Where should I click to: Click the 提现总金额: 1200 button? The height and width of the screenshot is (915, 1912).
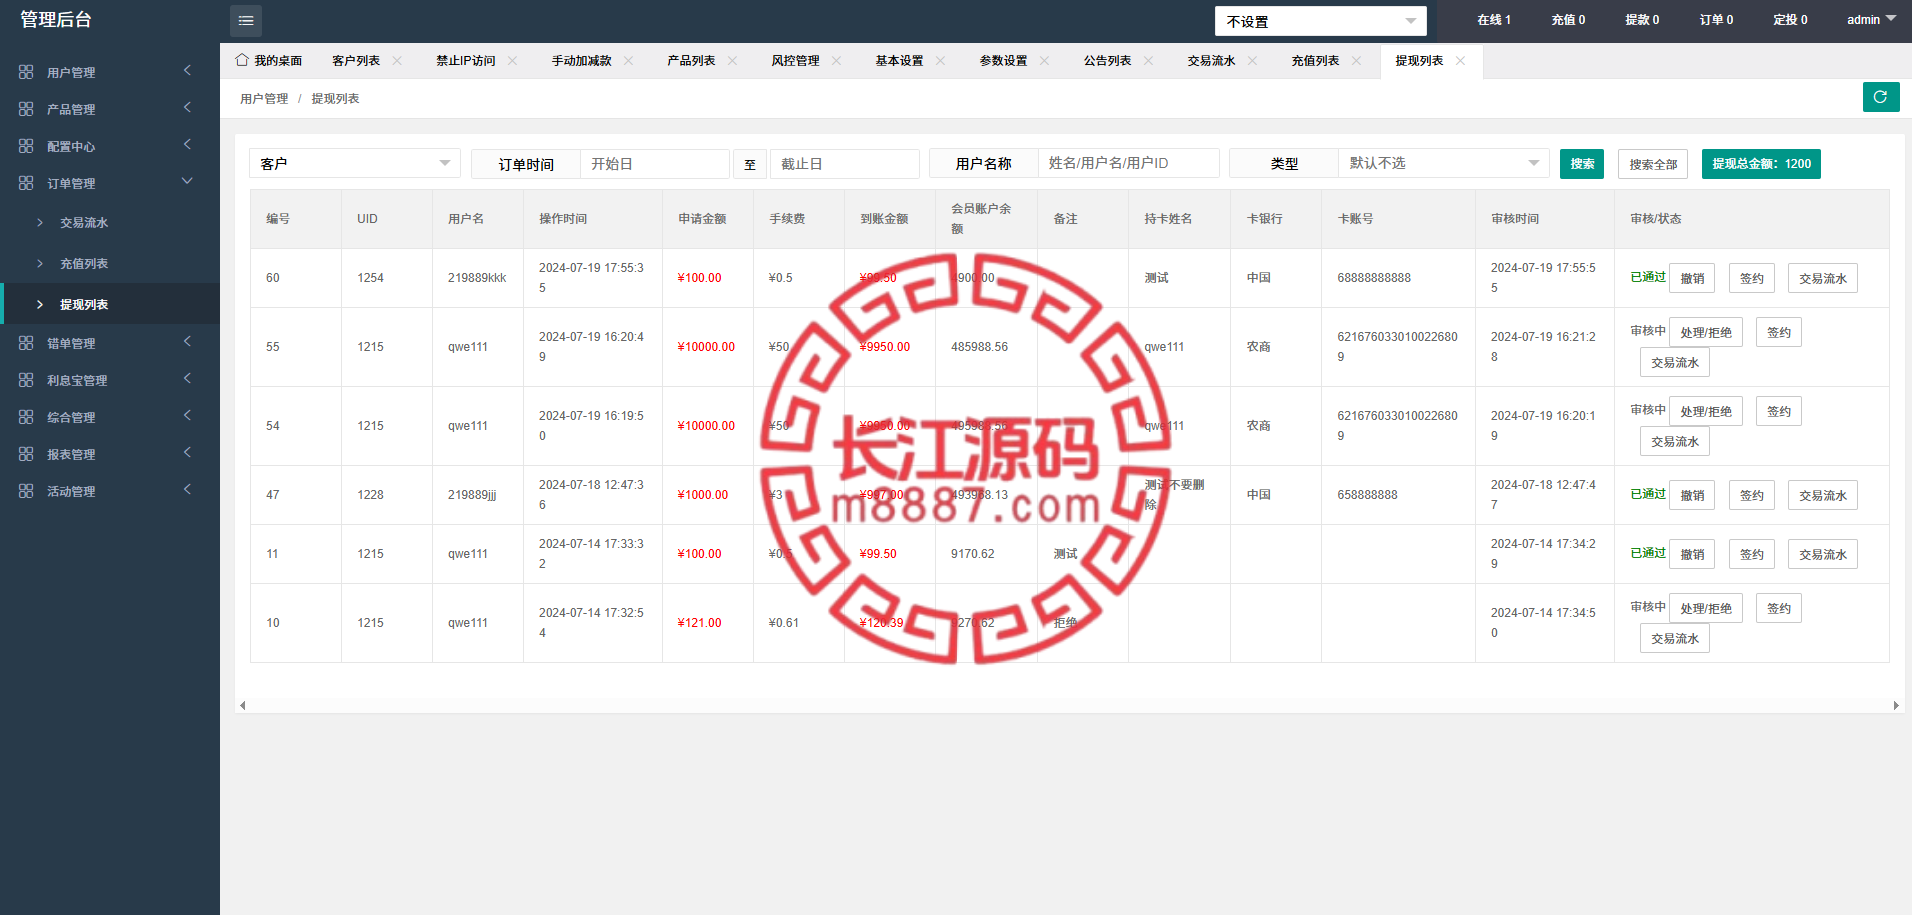[1761, 164]
